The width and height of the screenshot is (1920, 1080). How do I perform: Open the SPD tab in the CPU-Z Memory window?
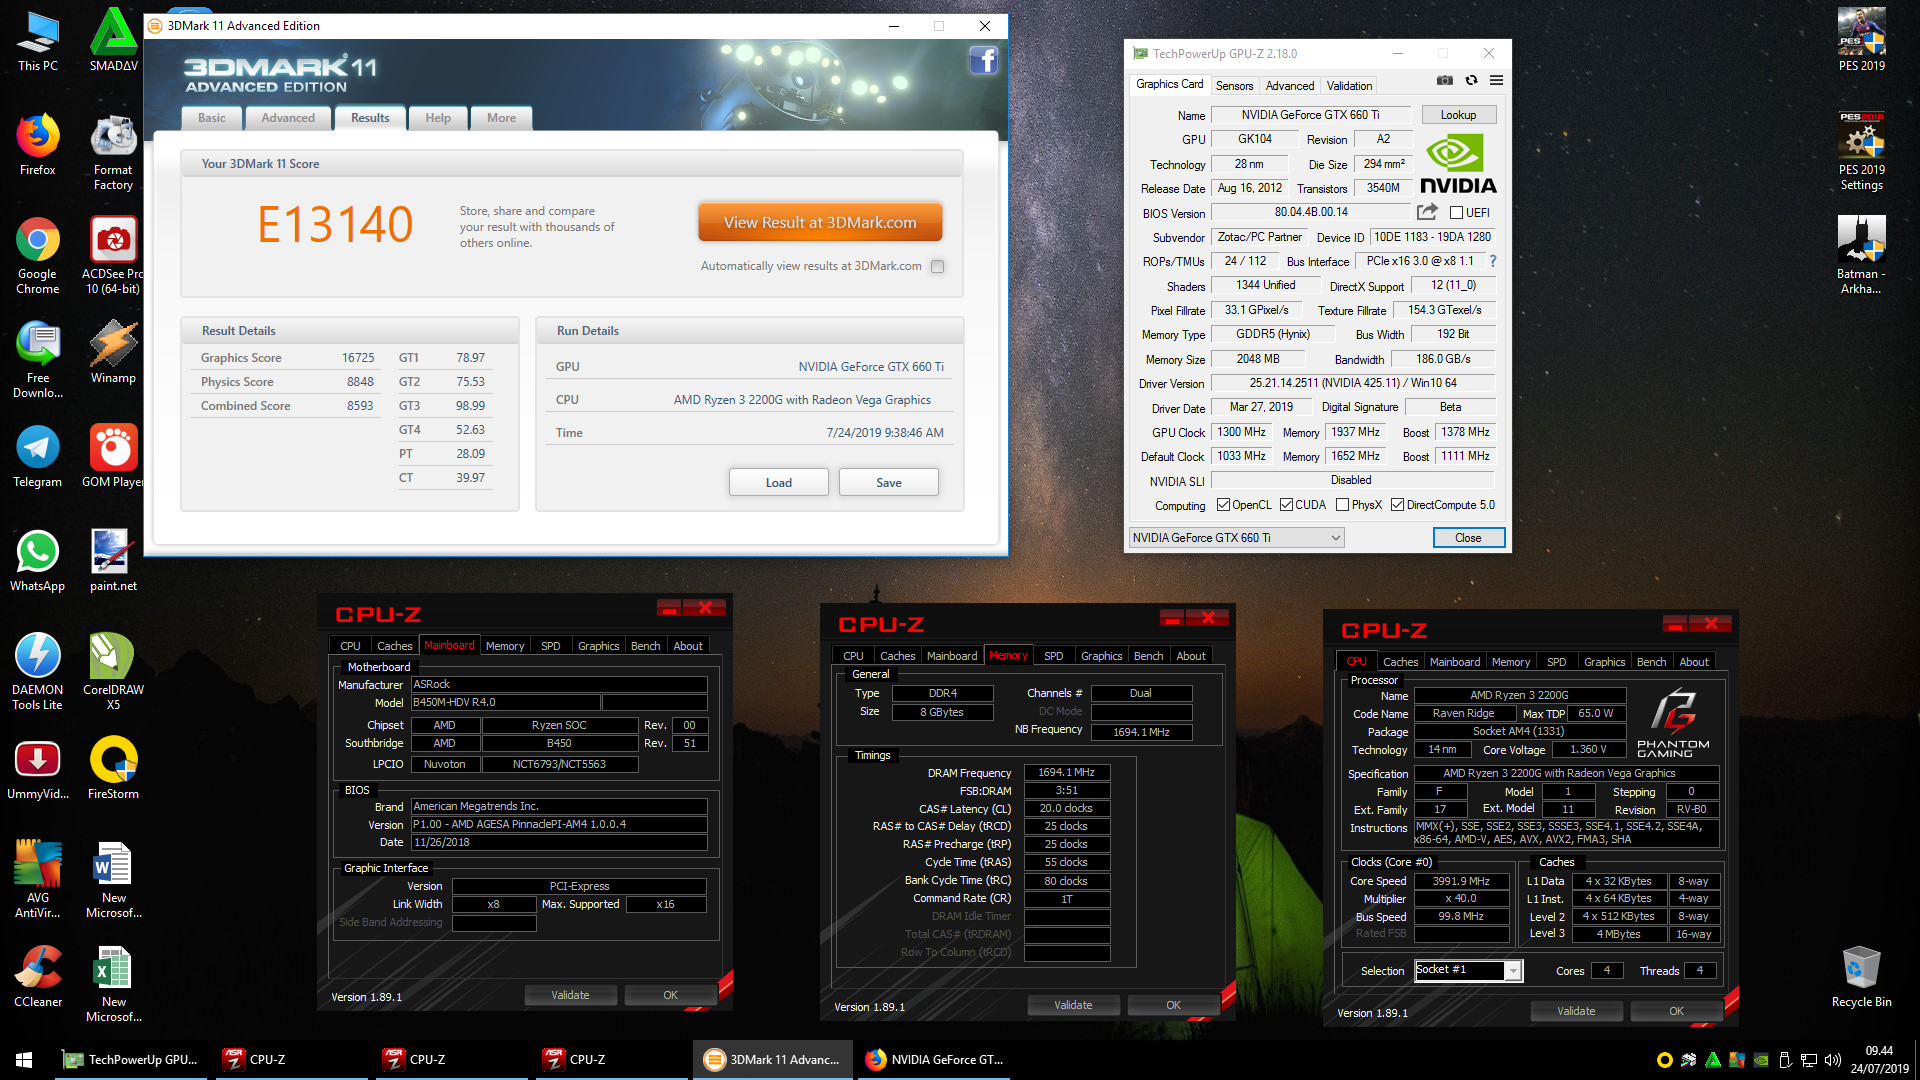click(1053, 656)
